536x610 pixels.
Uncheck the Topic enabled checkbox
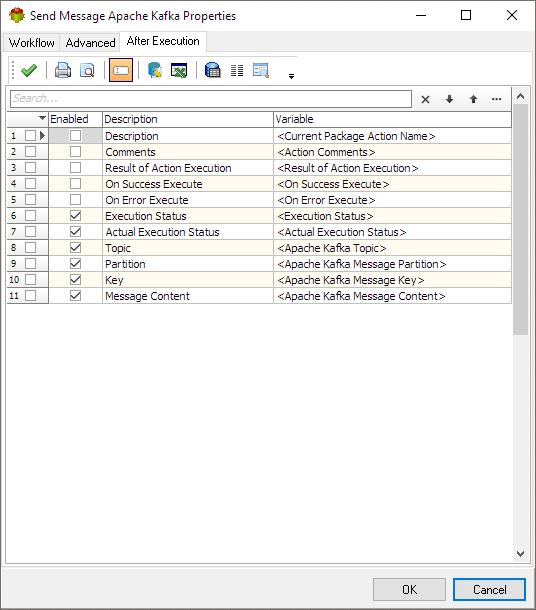(75, 247)
